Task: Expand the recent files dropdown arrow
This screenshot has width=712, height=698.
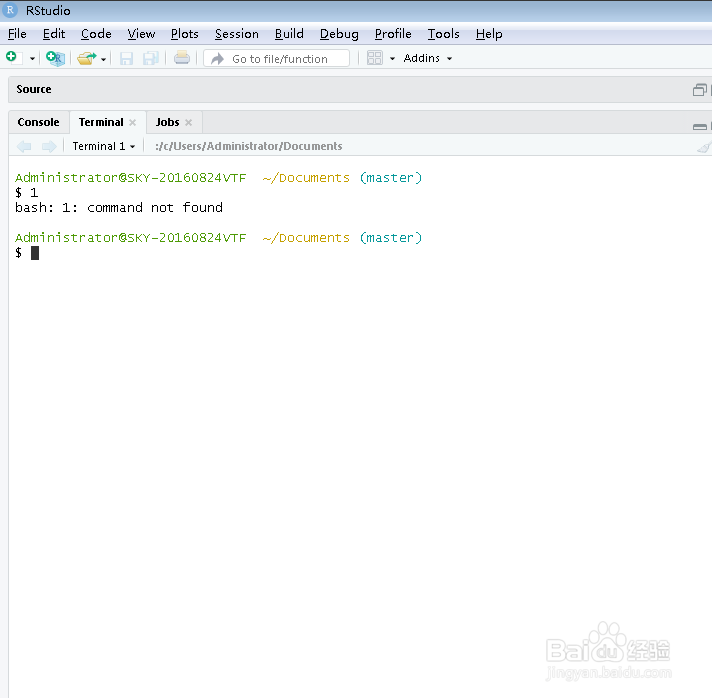Action: click(104, 59)
